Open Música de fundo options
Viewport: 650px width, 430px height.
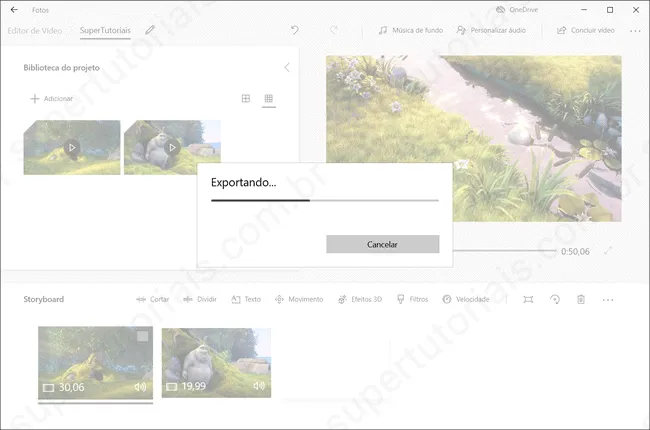coord(411,30)
